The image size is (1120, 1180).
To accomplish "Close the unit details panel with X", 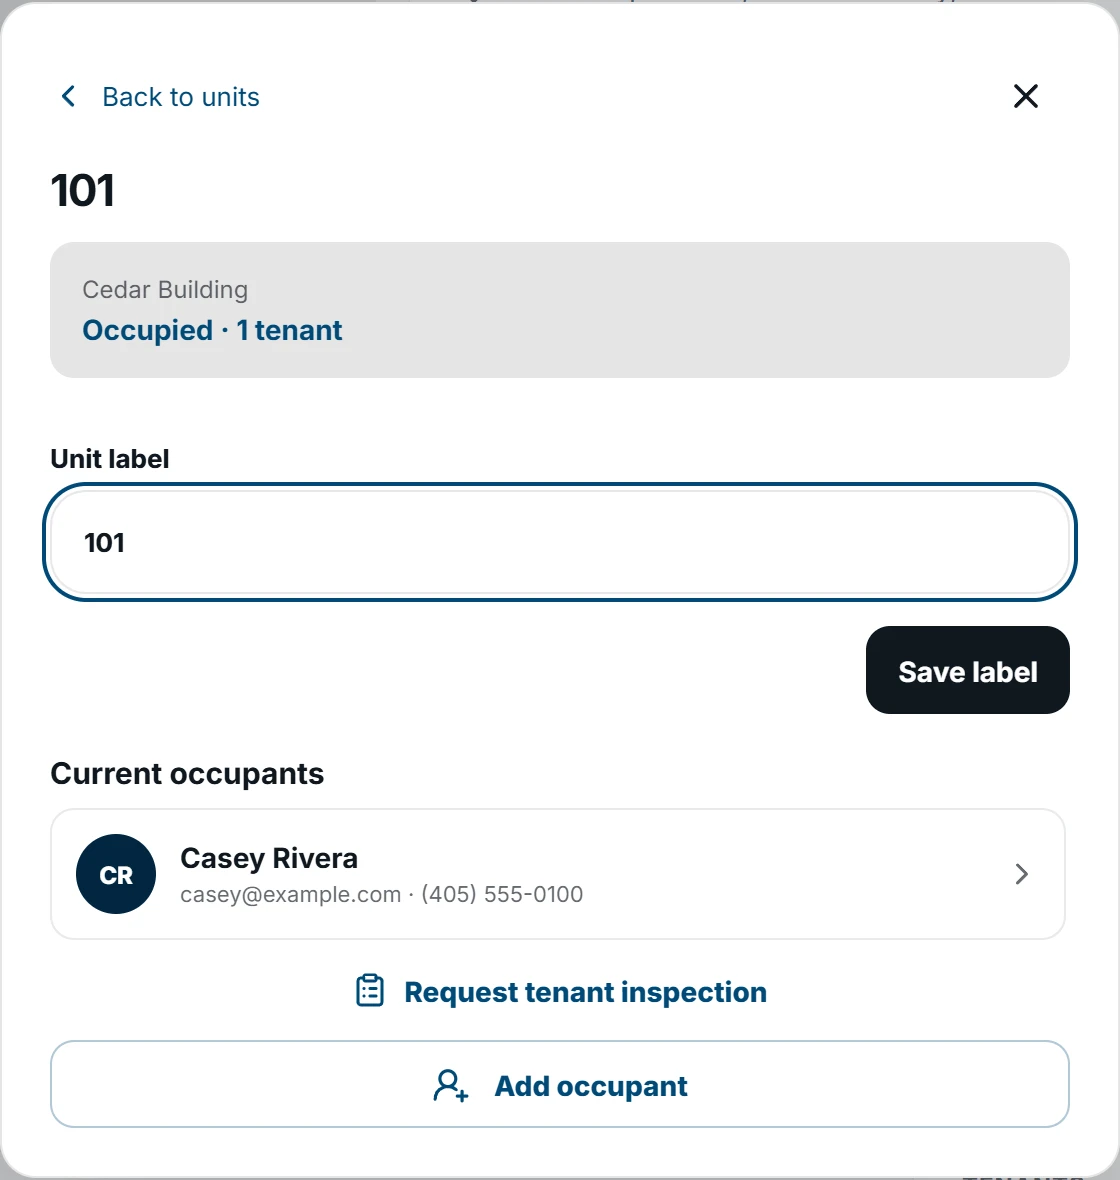I will 1025,96.
